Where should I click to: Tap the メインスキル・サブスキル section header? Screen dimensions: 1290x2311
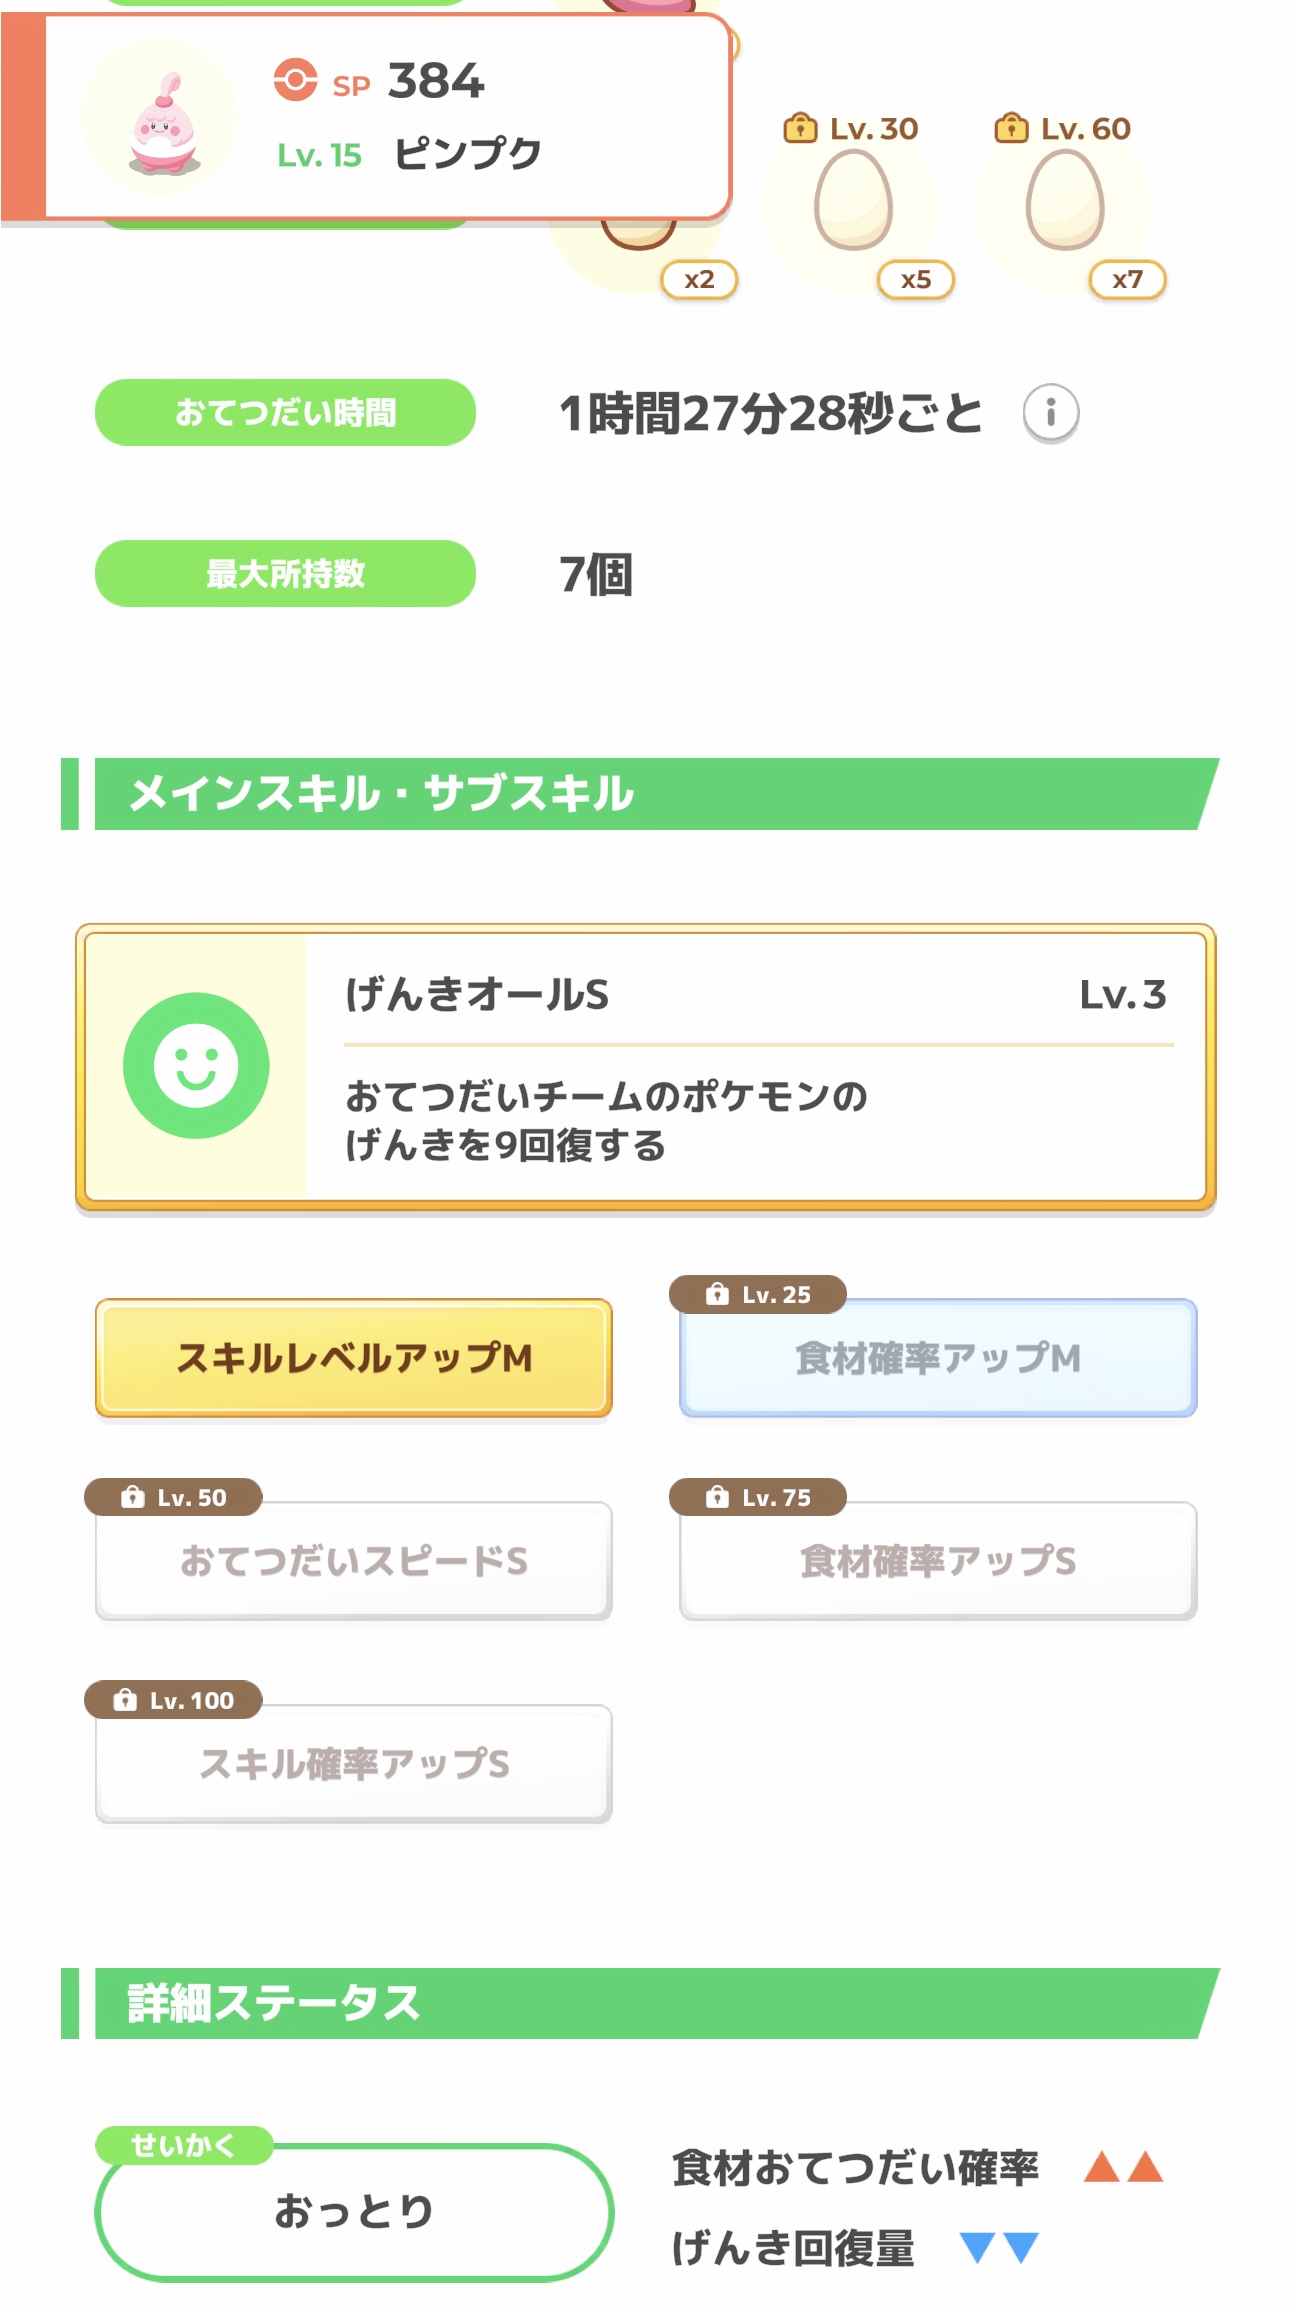640,794
